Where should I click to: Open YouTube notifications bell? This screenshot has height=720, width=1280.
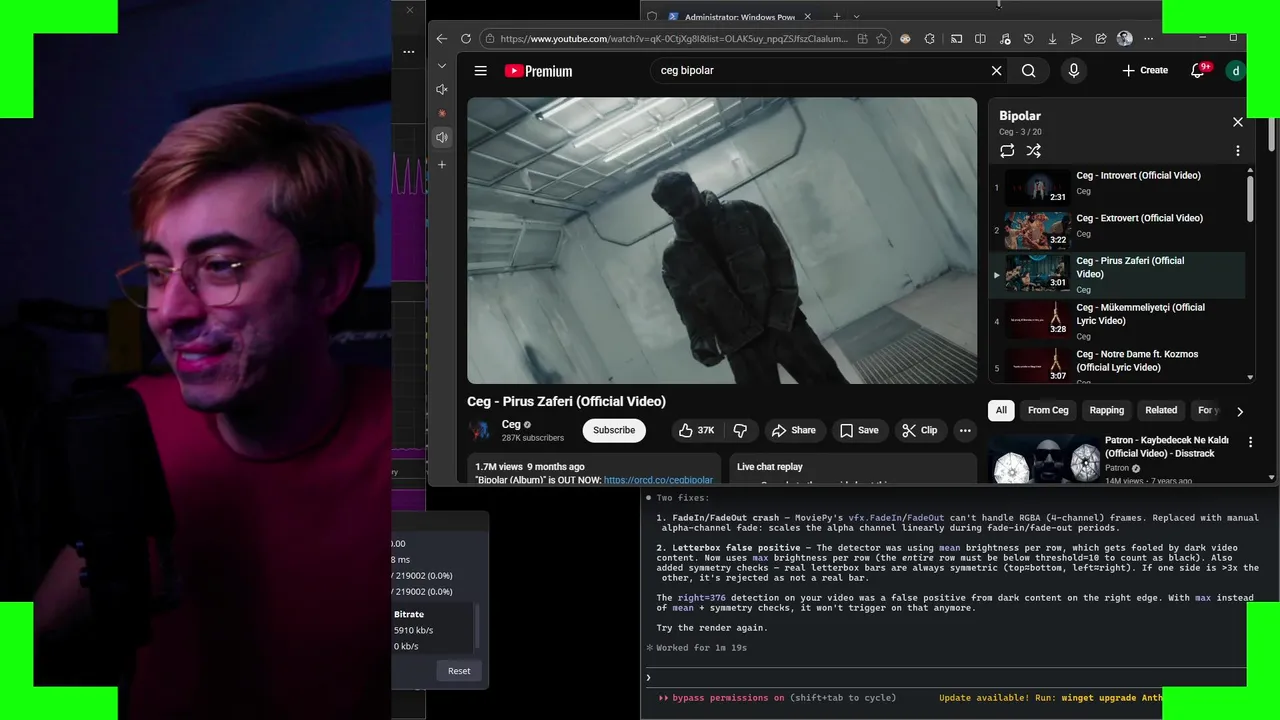1198,71
